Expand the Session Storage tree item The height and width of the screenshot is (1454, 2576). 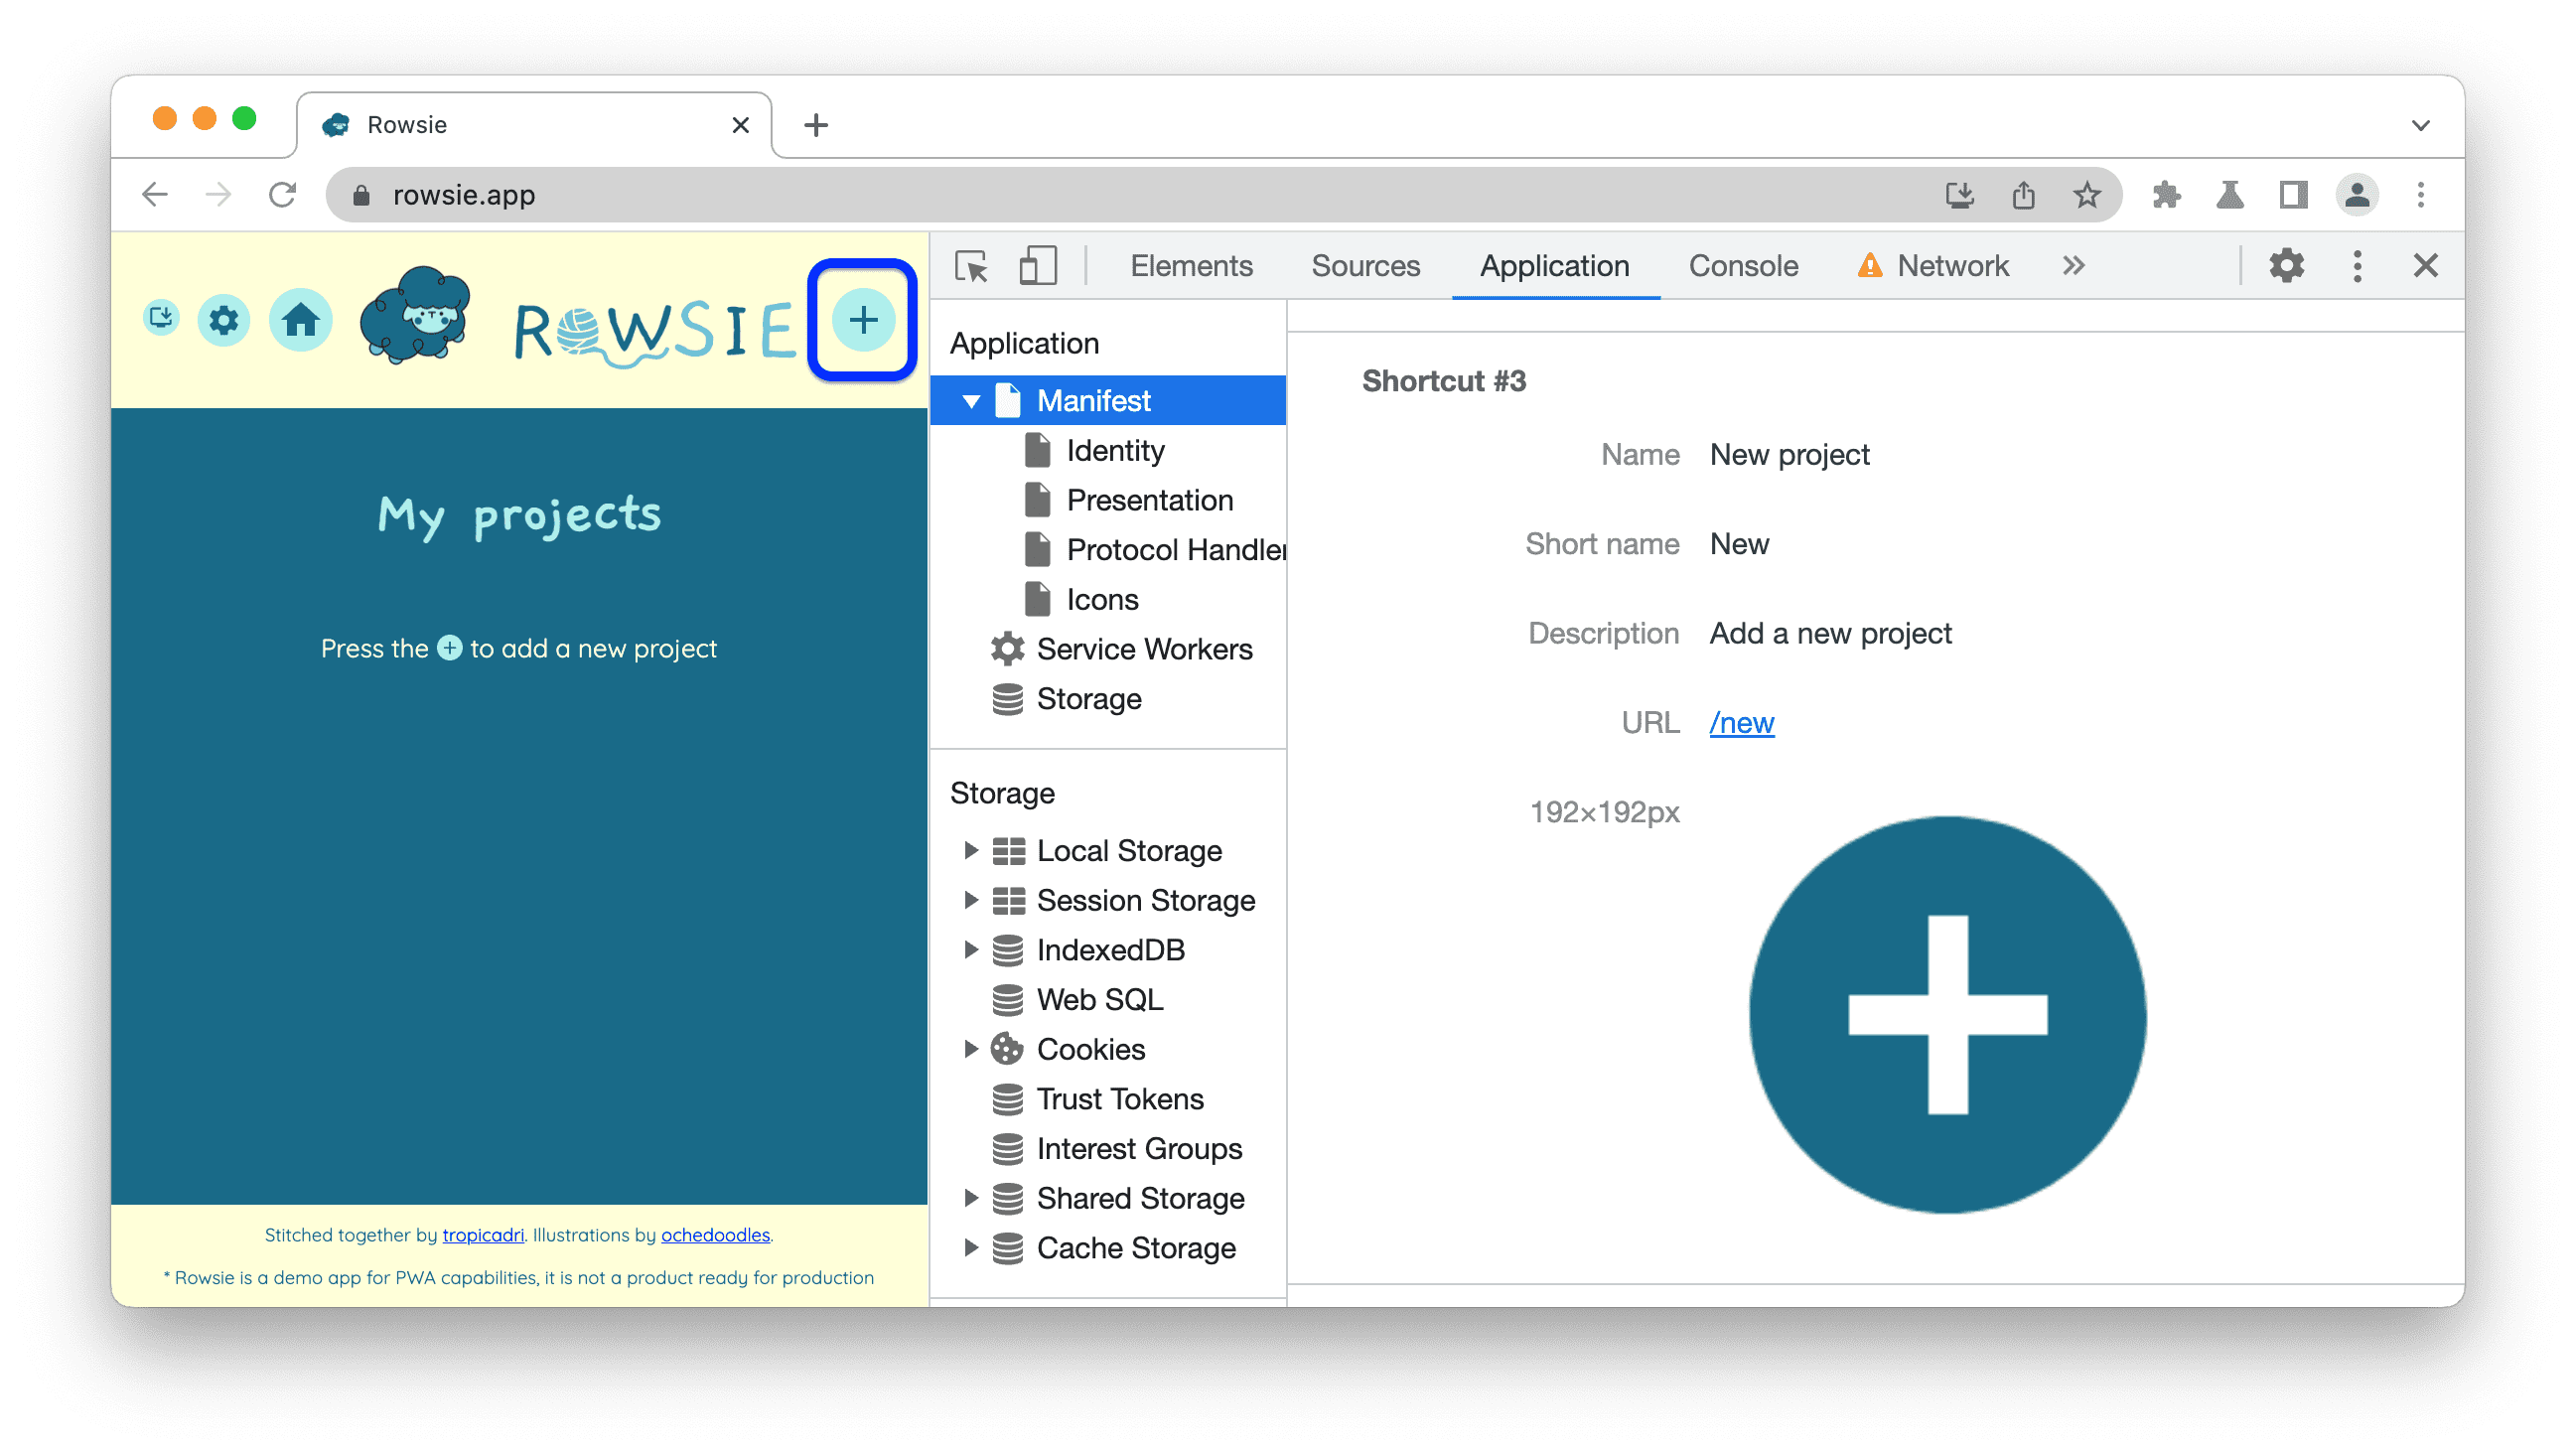click(969, 901)
